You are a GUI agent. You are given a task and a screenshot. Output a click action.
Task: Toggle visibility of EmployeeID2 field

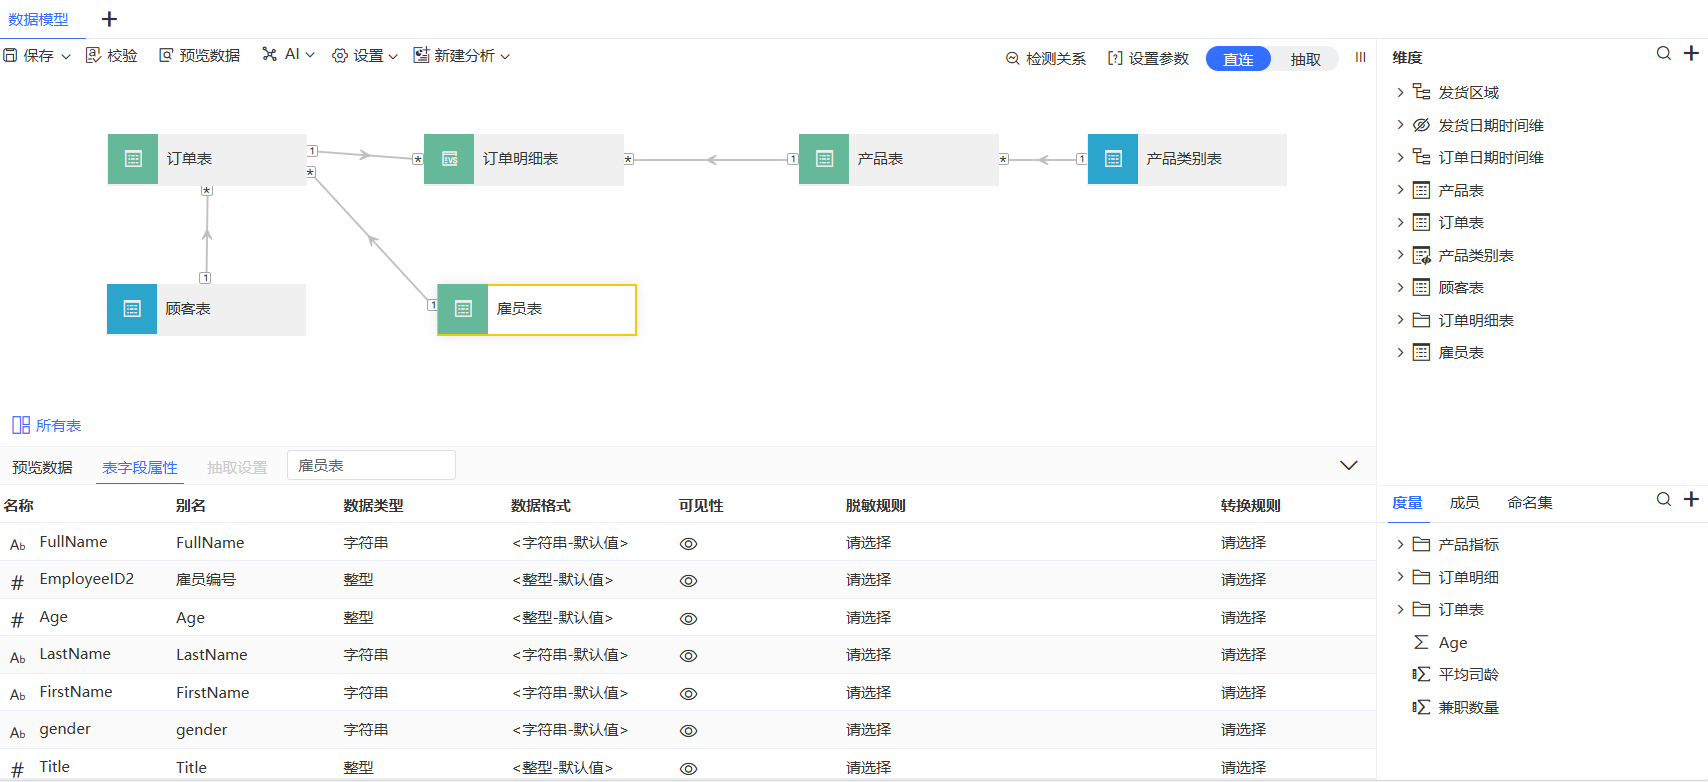(x=688, y=581)
